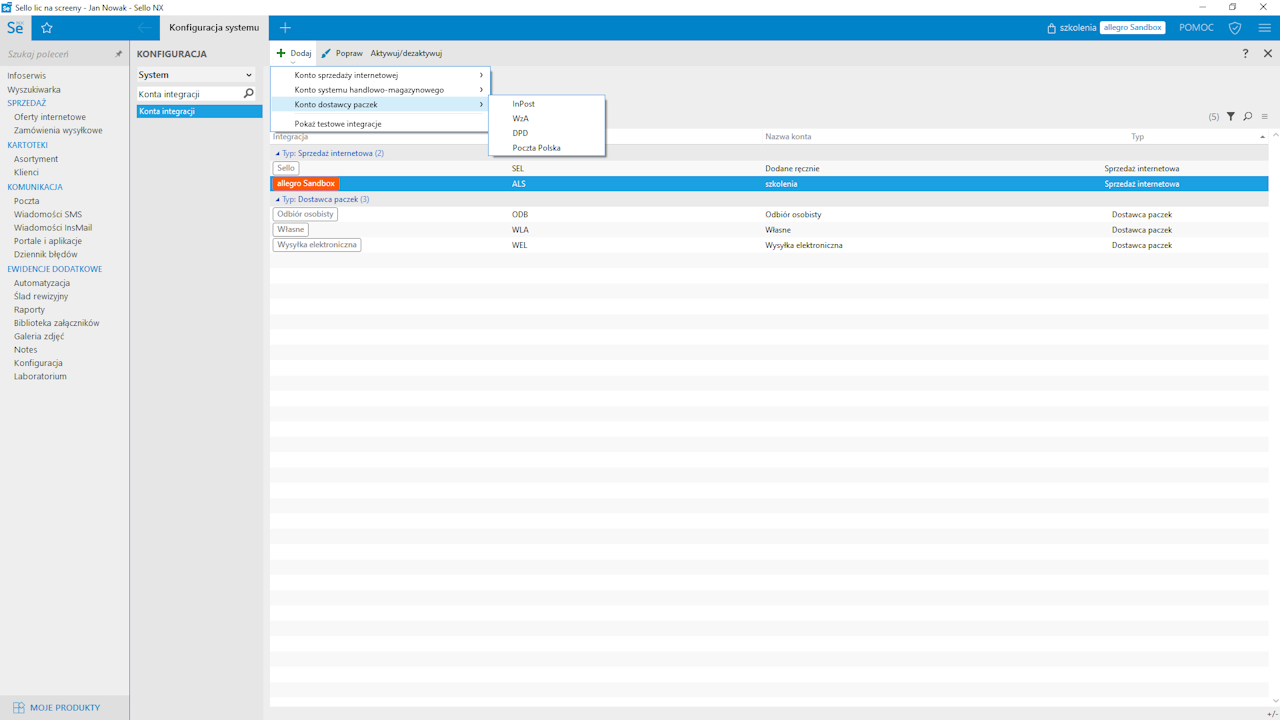Click the list search magnifier icon
Screen dimensions: 1280x720
(1248, 117)
